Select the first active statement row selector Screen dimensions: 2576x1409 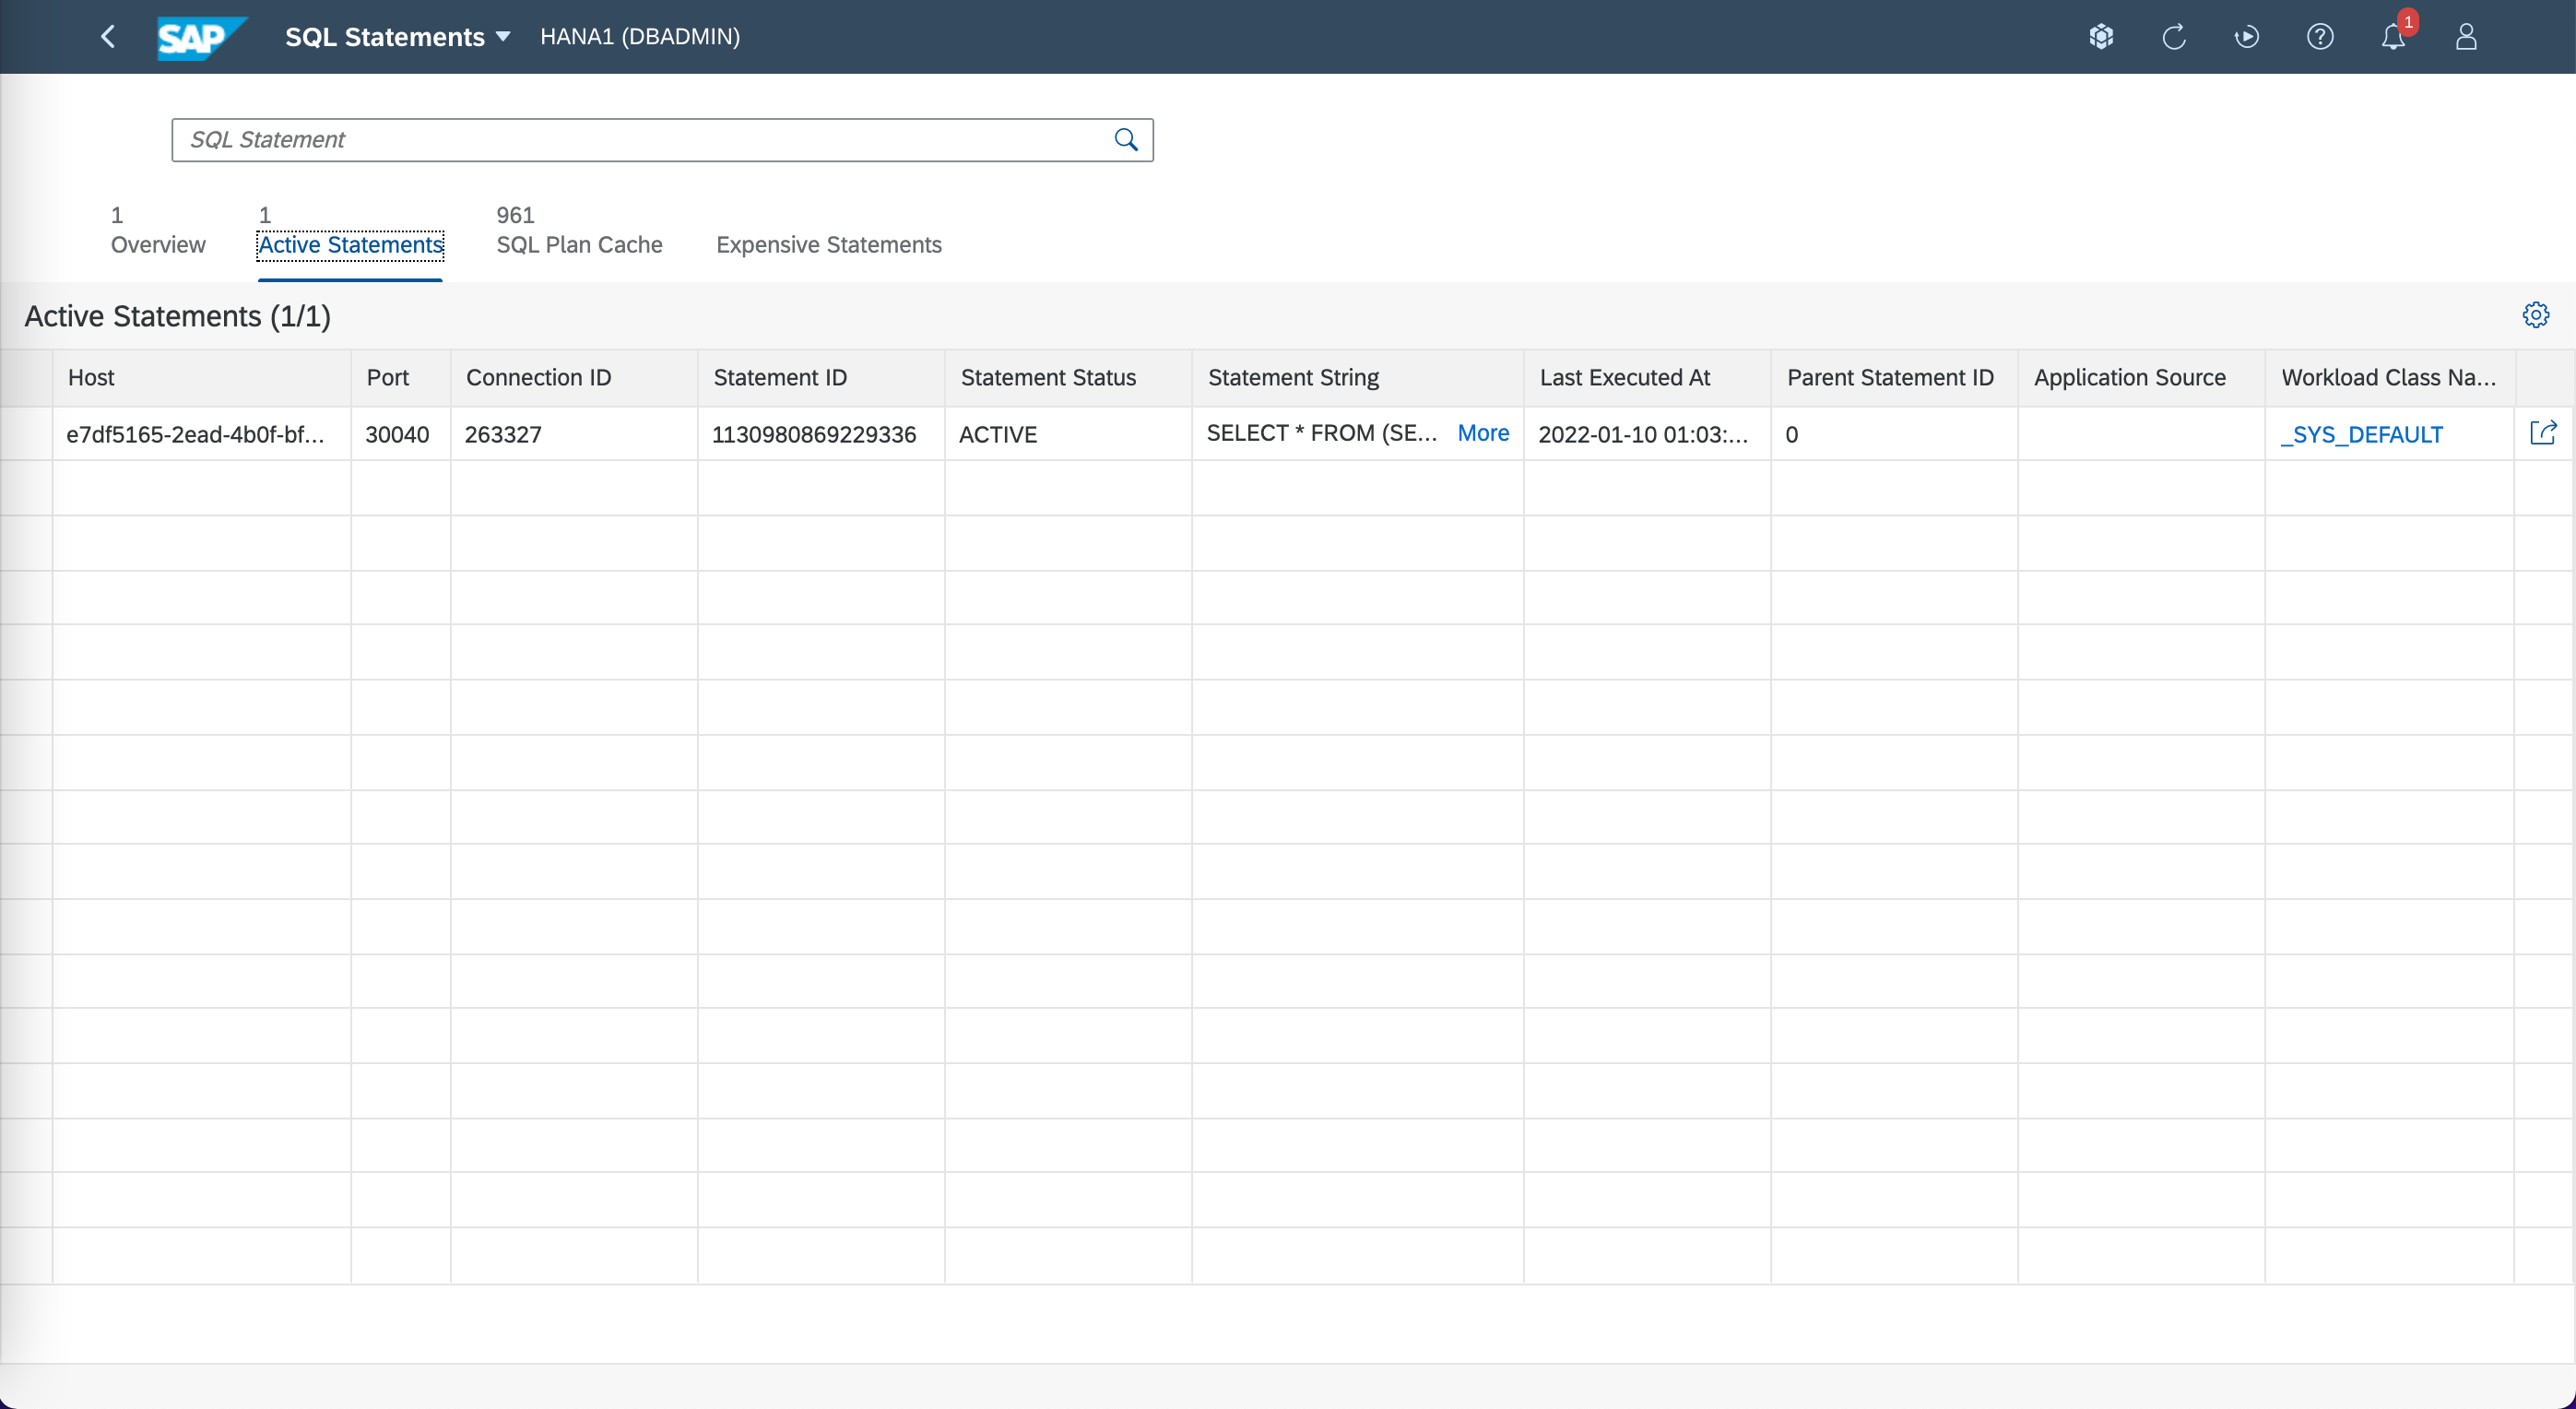click(26, 434)
